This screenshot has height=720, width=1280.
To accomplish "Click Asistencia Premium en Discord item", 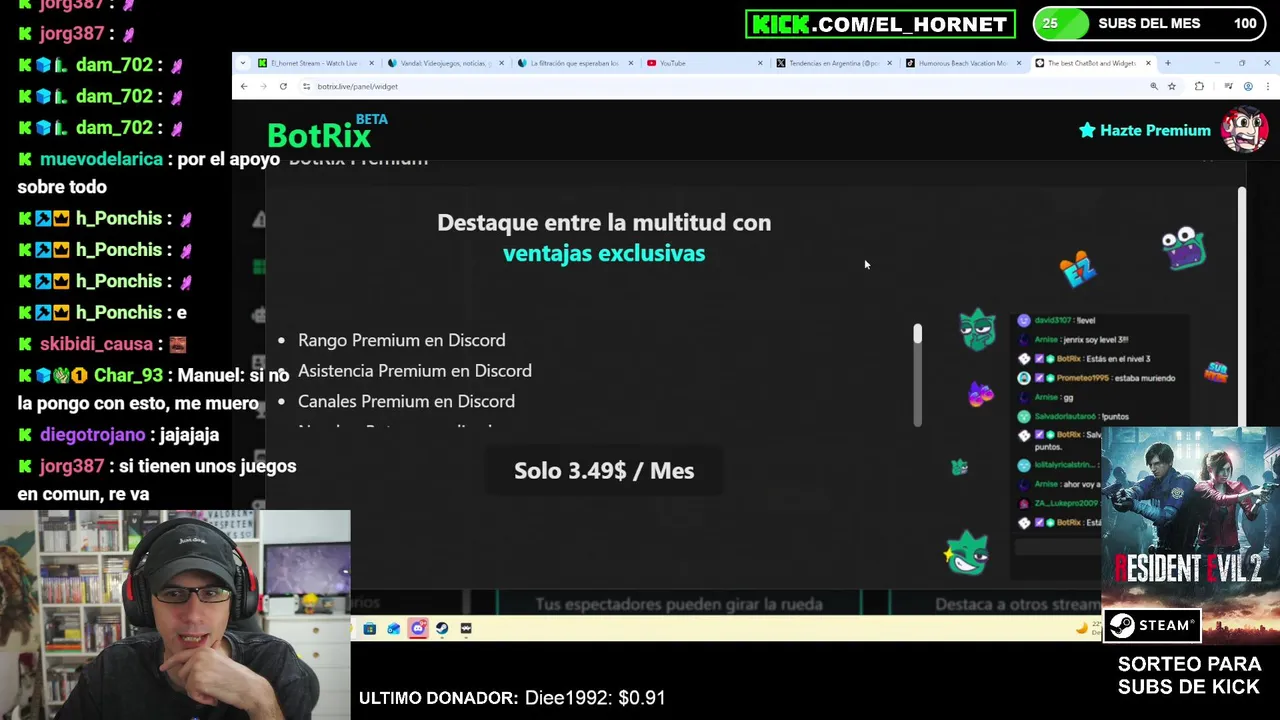I will pyautogui.click(x=414, y=370).
